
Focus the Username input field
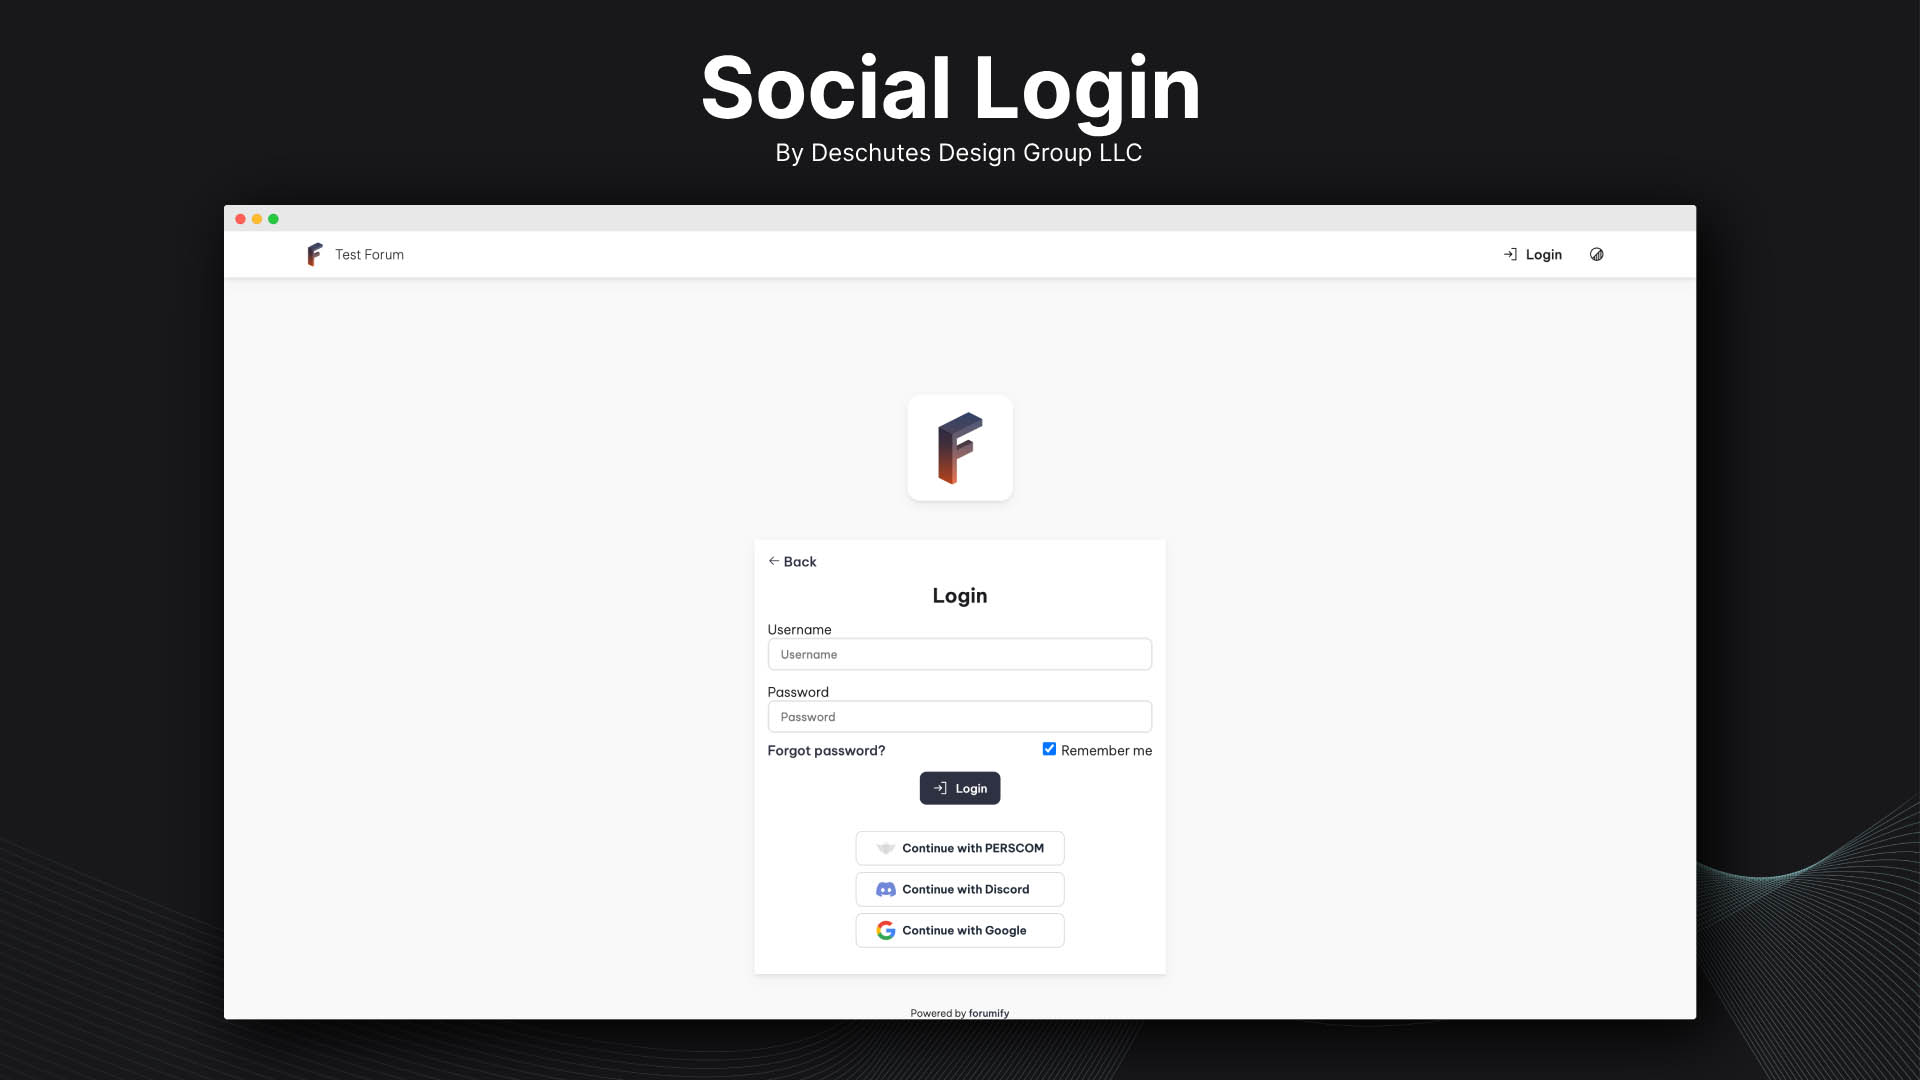tap(960, 654)
